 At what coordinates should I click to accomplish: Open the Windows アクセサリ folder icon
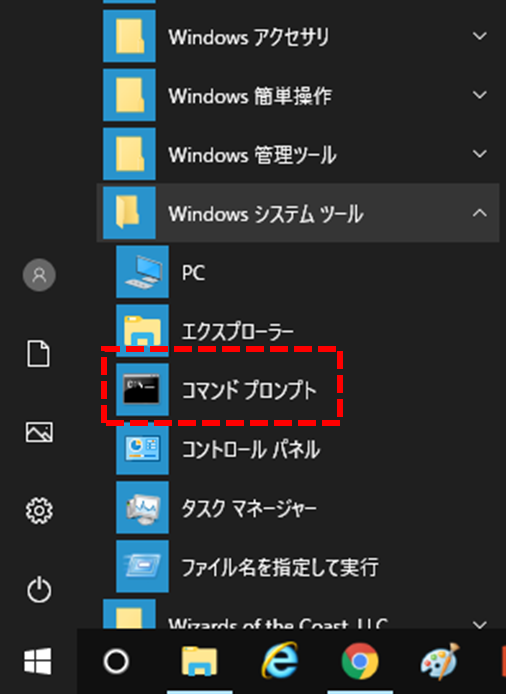[x=129, y=36]
